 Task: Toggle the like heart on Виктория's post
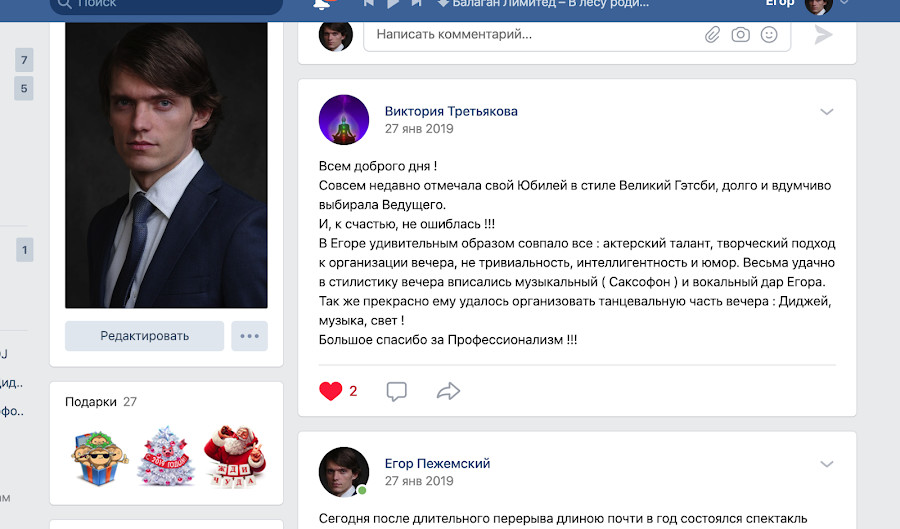(331, 391)
